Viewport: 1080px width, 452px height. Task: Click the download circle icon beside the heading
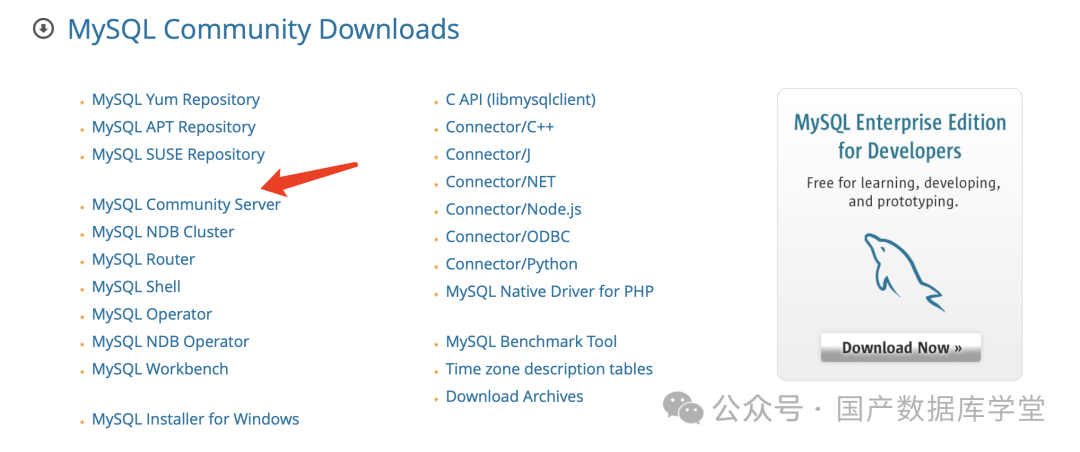43,29
